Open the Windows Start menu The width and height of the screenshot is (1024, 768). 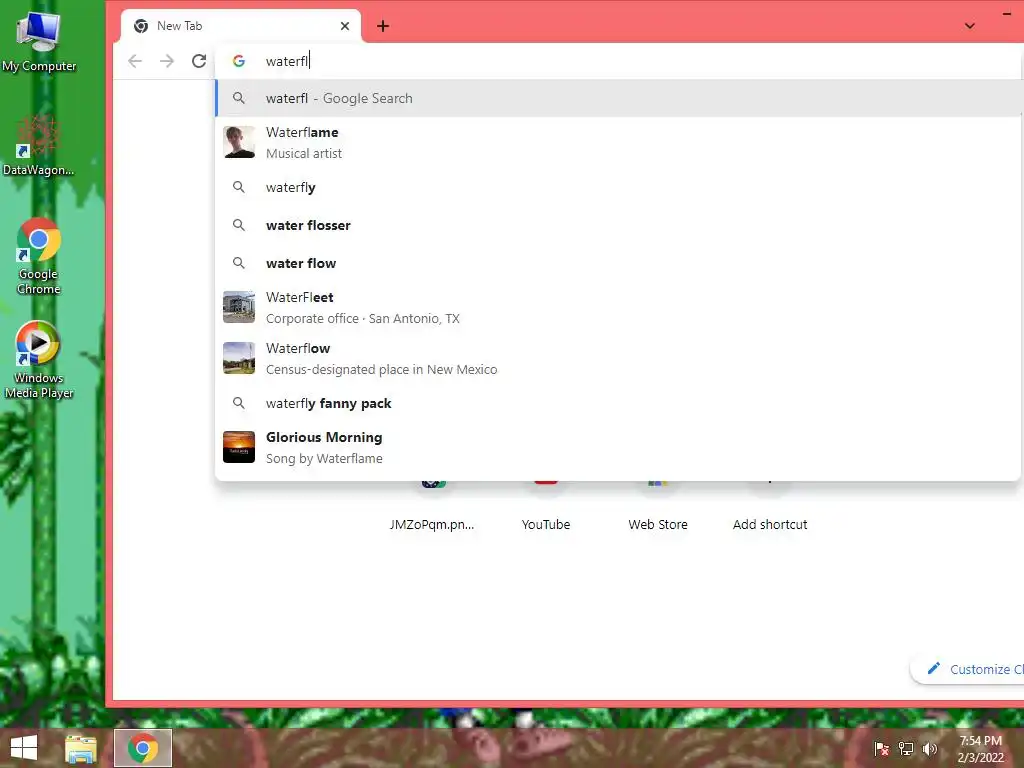pyautogui.click(x=24, y=748)
